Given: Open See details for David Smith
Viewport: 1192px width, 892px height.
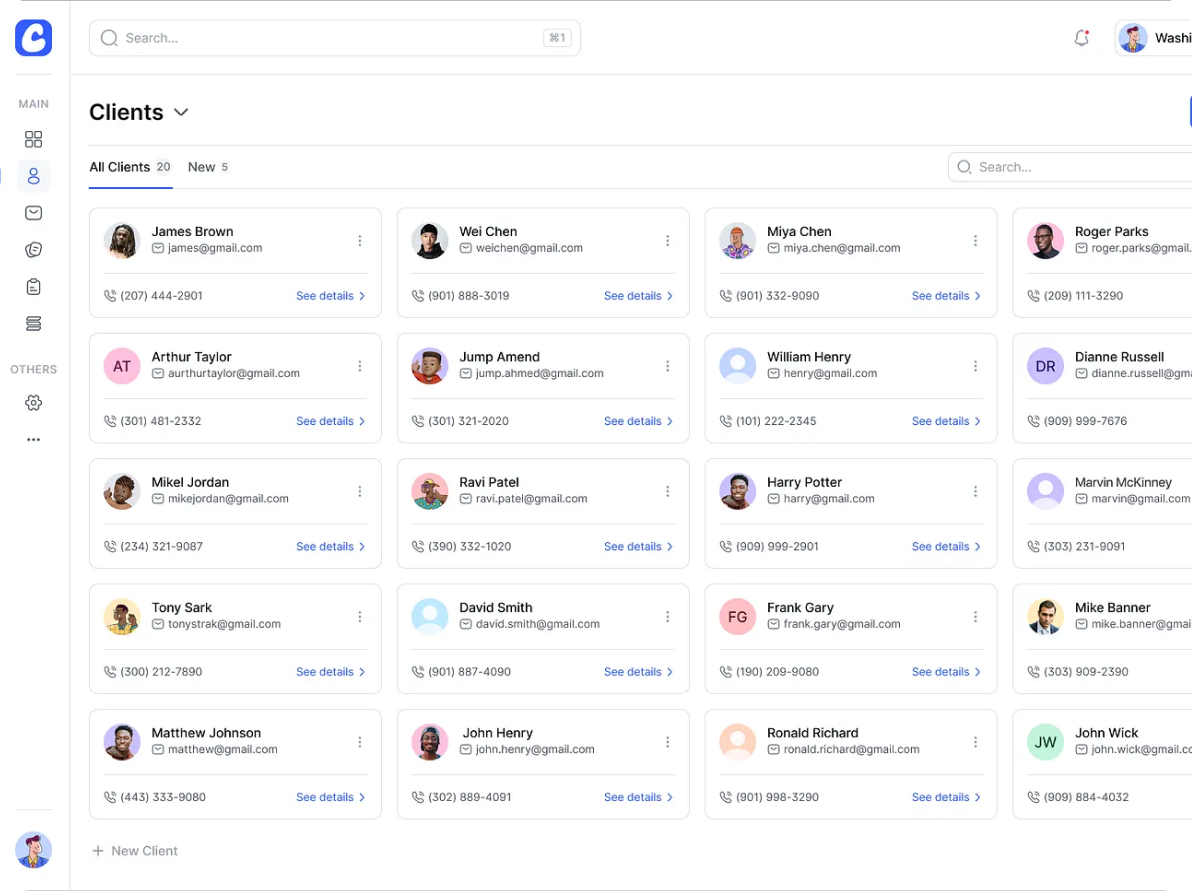Looking at the screenshot, I should (639, 672).
